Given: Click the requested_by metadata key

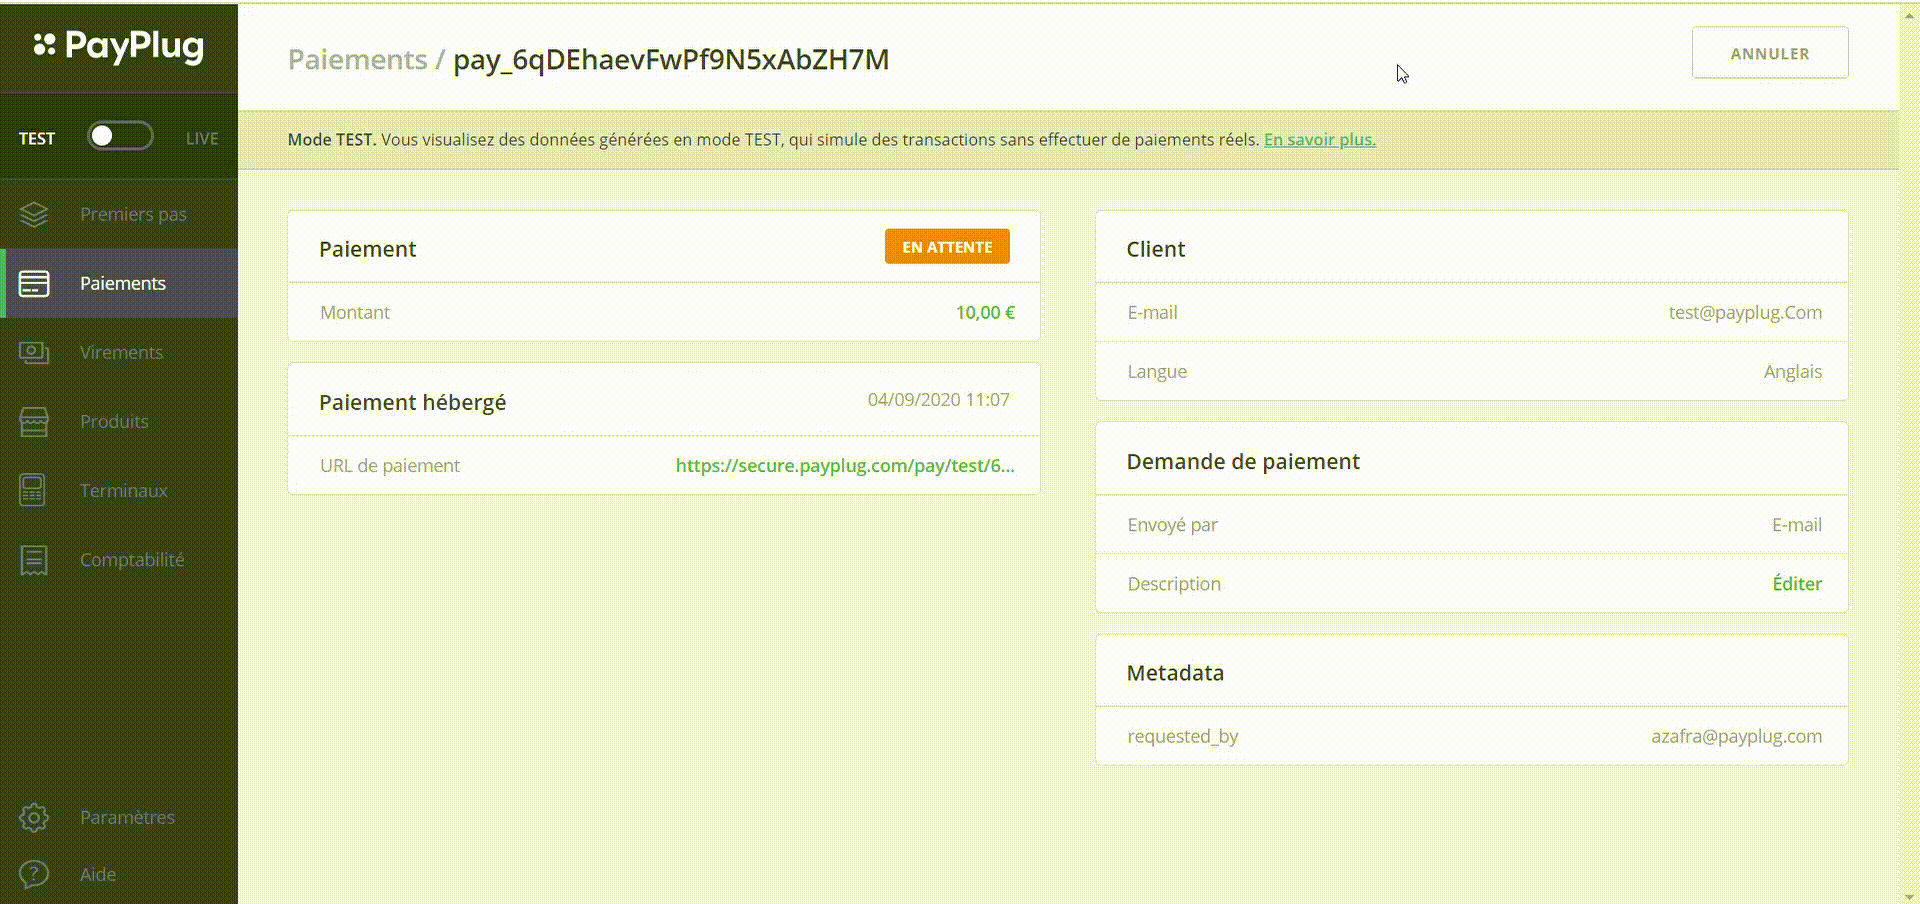Looking at the screenshot, I should tap(1183, 736).
